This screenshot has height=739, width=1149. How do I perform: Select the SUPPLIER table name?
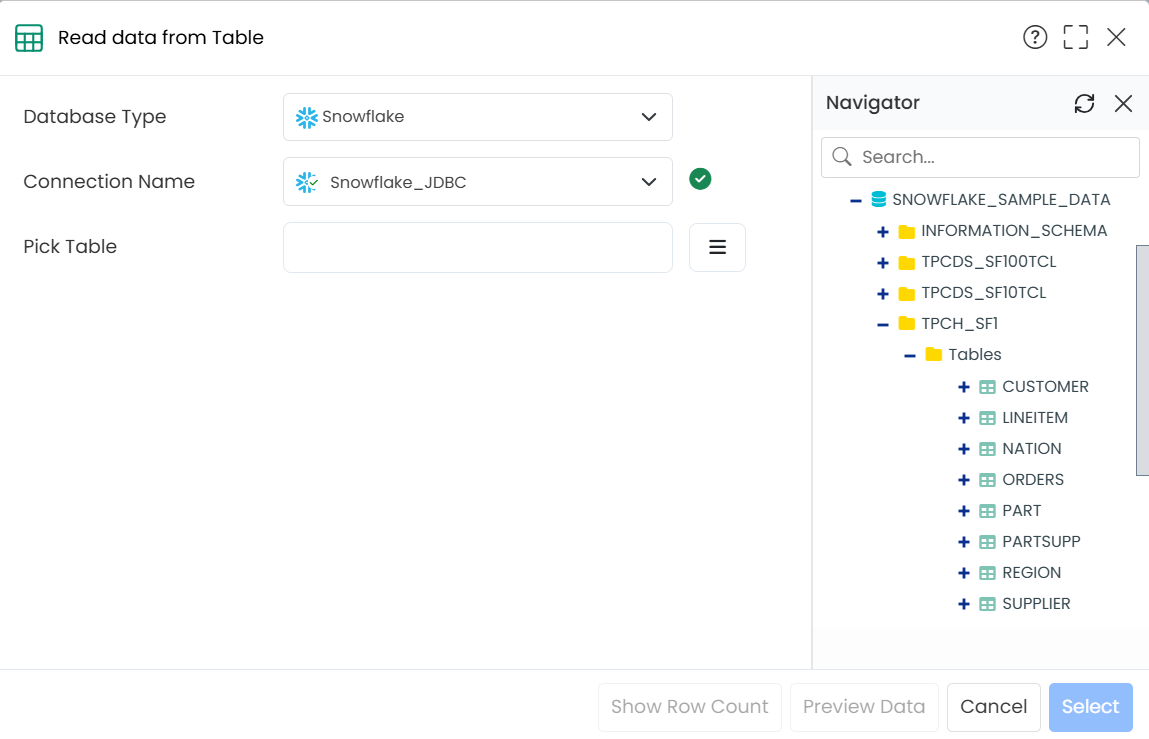(1036, 603)
